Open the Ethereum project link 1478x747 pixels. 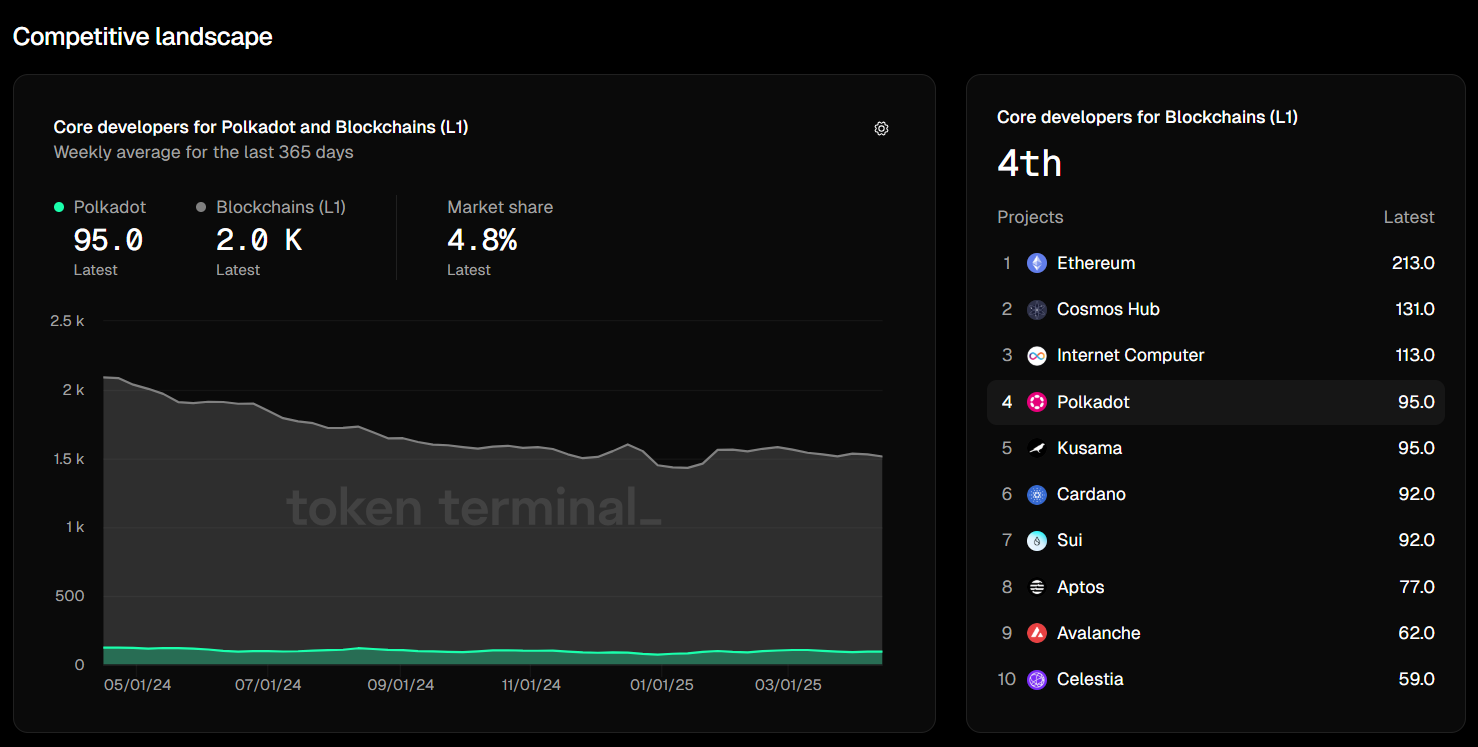[x=1096, y=263]
